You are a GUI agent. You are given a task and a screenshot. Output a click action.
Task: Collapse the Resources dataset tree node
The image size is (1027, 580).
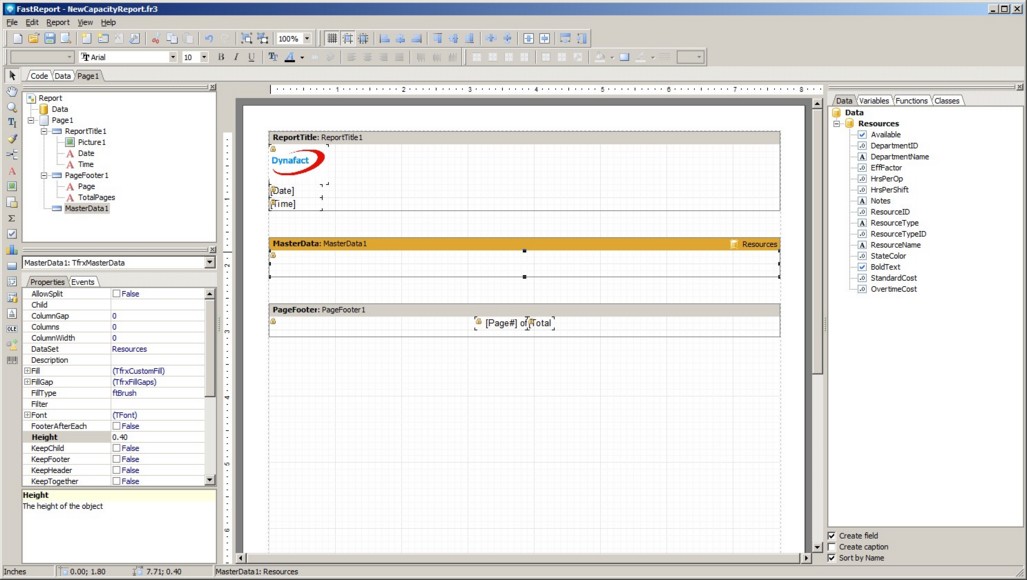point(837,124)
